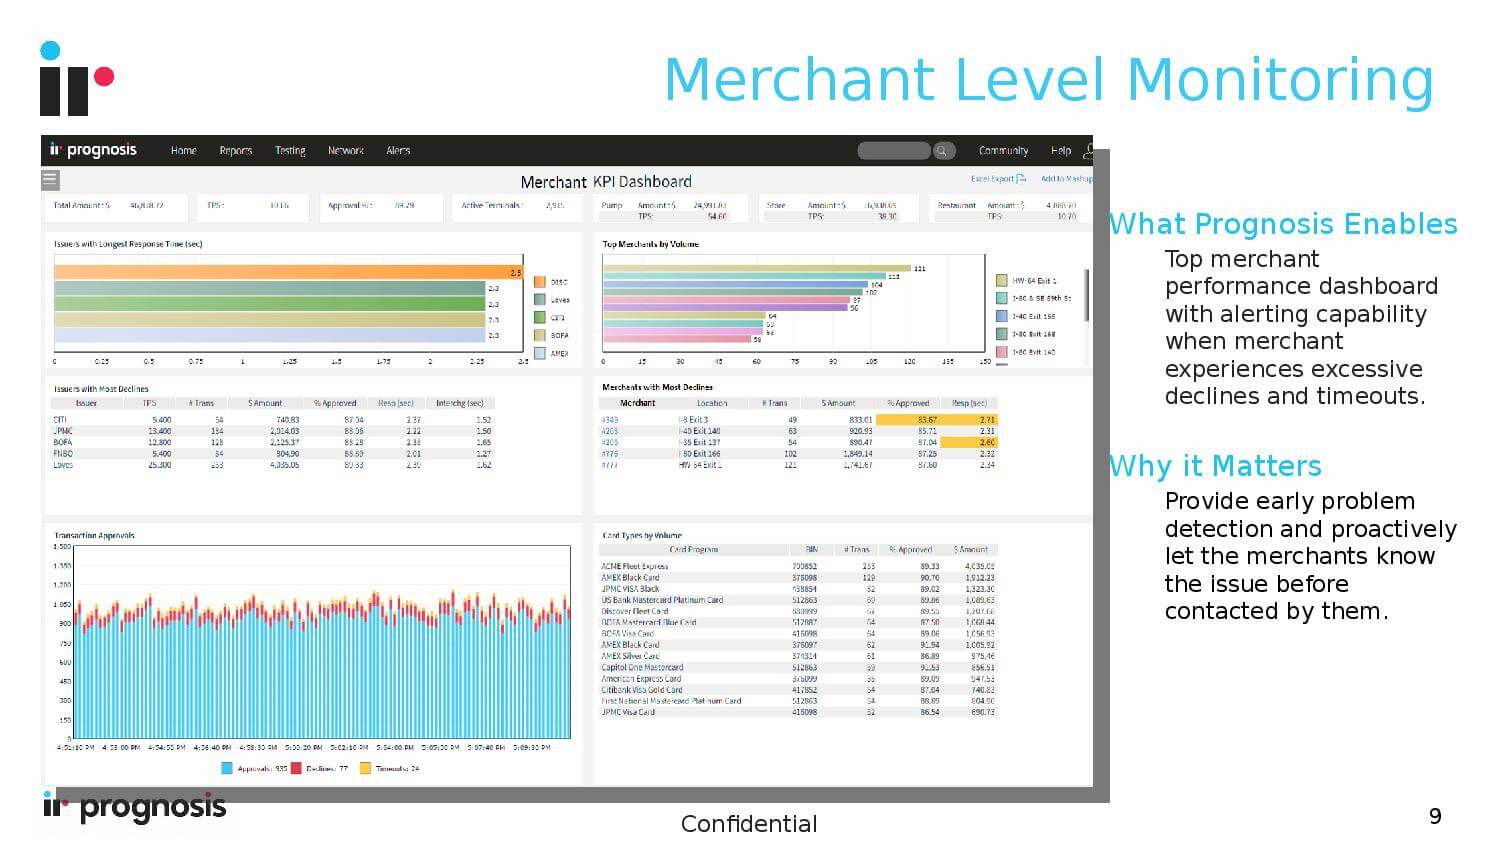The height and width of the screenshot is (844, 1500).
Task: Click Top Merchants legend scrollbar
Action: 1087,295
